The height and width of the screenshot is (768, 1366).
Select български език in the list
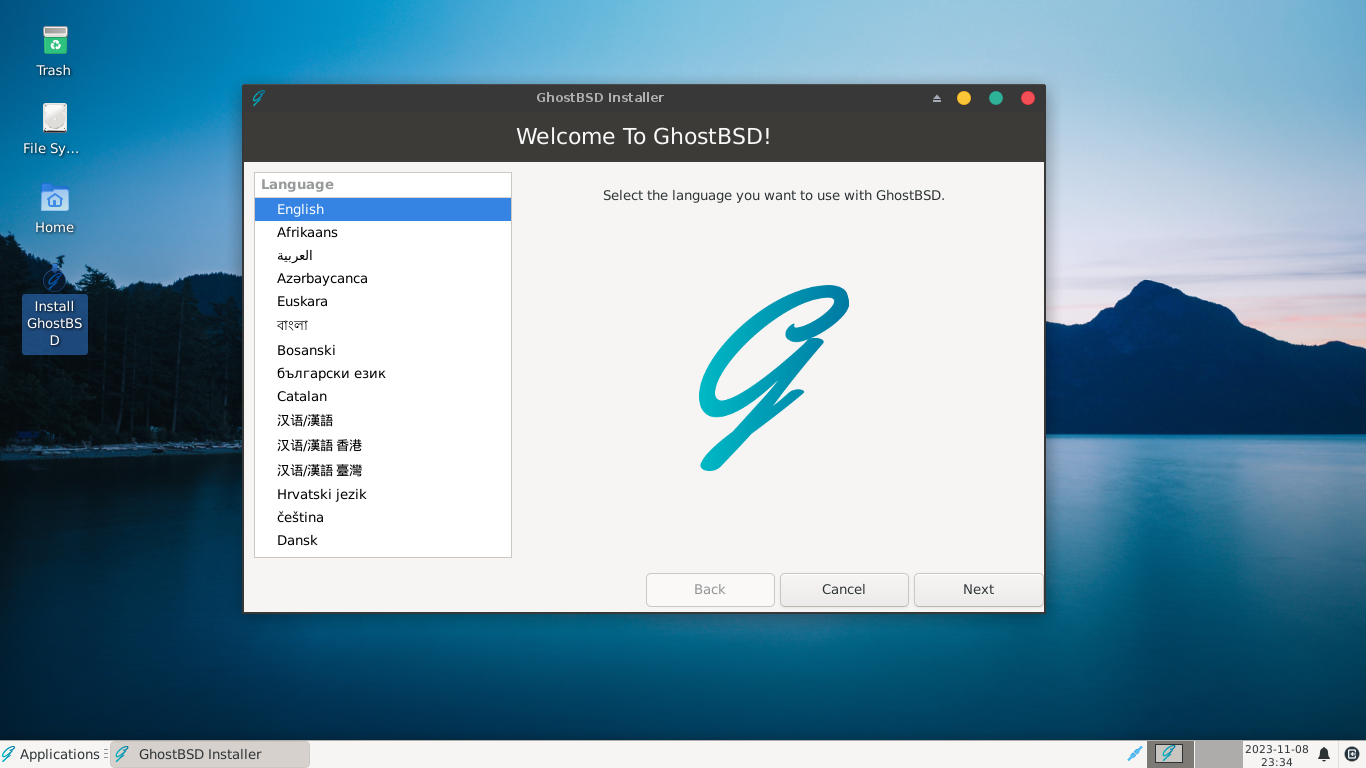pos(383,373)
